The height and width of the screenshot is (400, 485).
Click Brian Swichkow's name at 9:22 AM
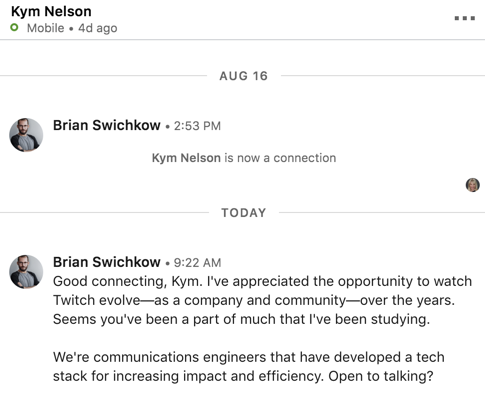tap(107, 262)
